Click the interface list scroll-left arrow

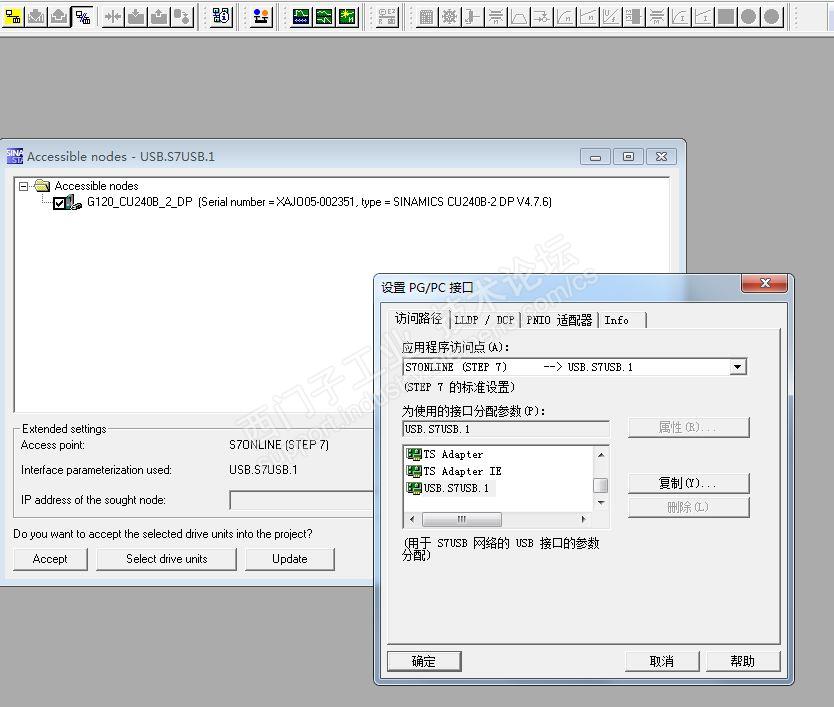coord(412,519)
